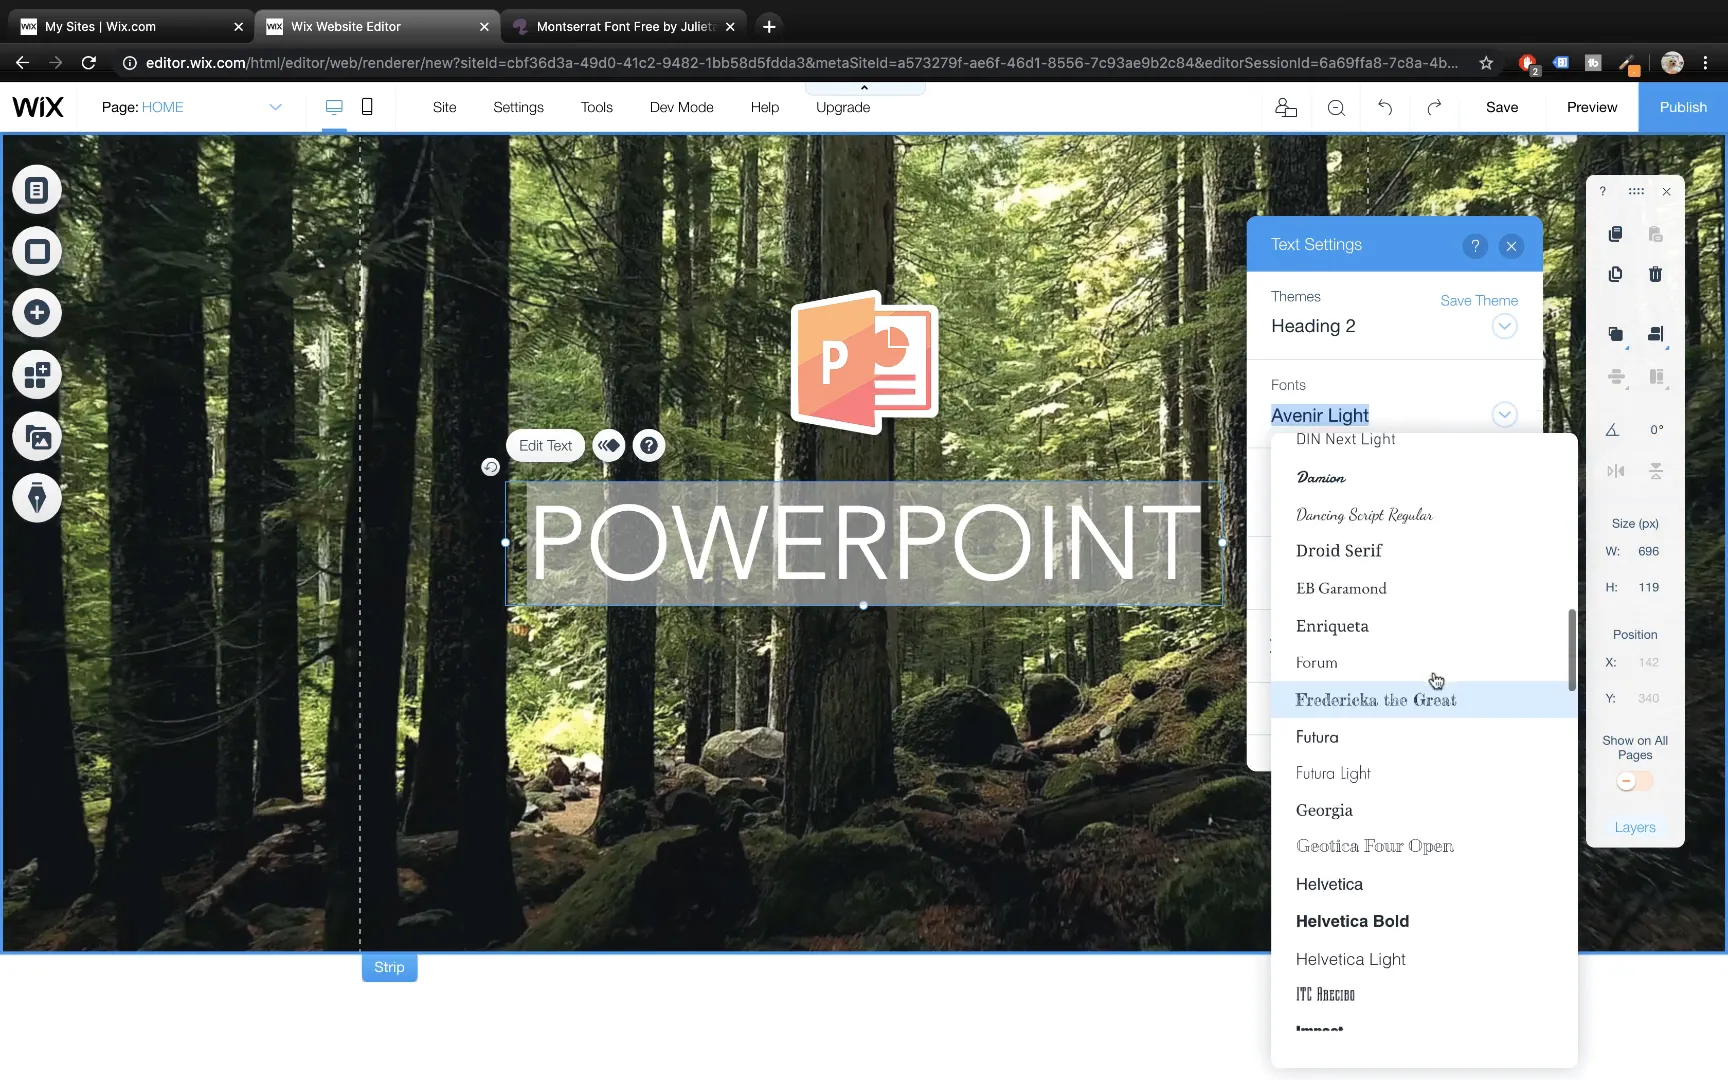Select the Helvetica Bold font
1728x1080 pixels.
[1424, 921]
